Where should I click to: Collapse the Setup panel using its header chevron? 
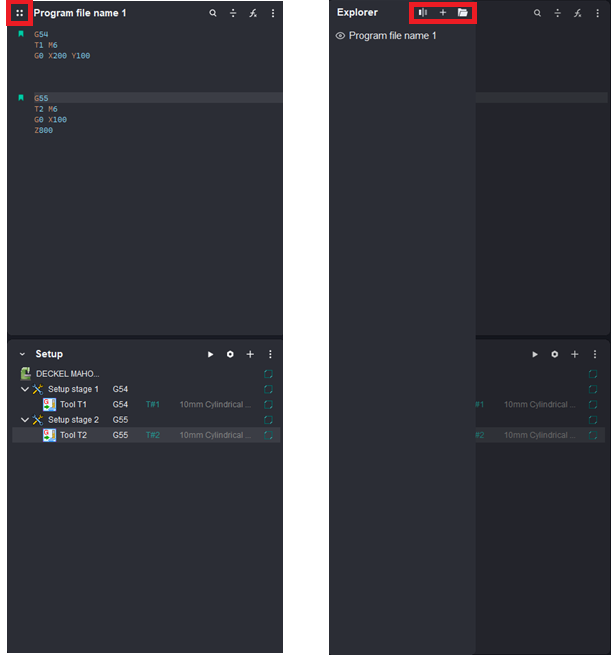pyautogui.click(x=22, y=354)
